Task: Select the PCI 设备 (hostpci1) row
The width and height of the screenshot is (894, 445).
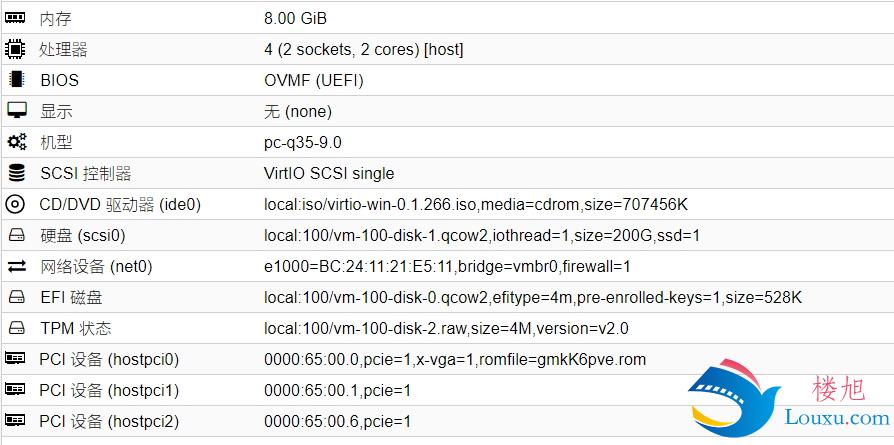Action: tap(447, 390)
